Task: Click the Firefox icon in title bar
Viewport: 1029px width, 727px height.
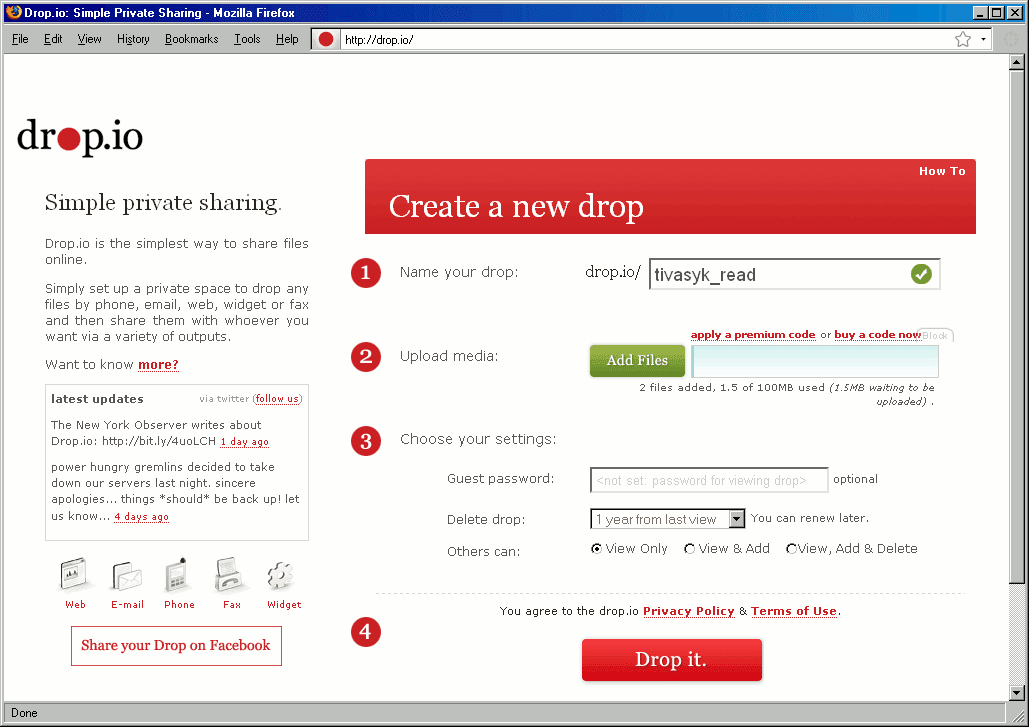Action: click(13, 12)
